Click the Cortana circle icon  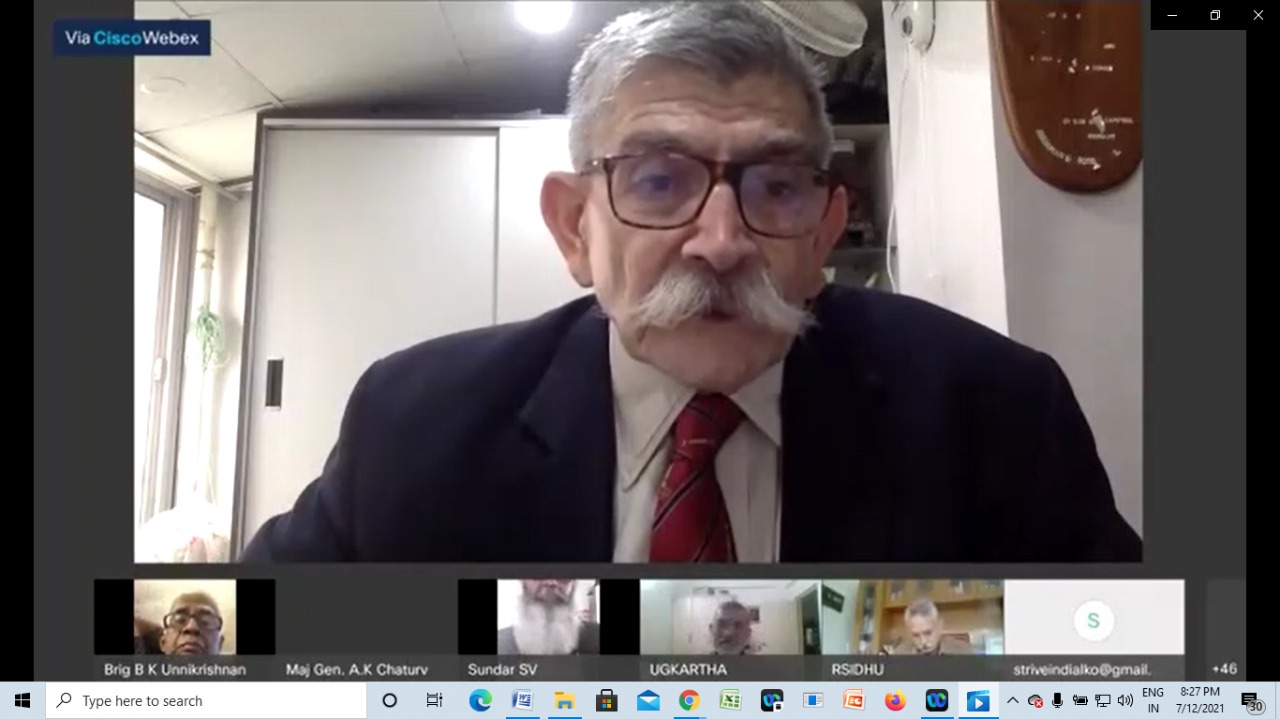390,701
